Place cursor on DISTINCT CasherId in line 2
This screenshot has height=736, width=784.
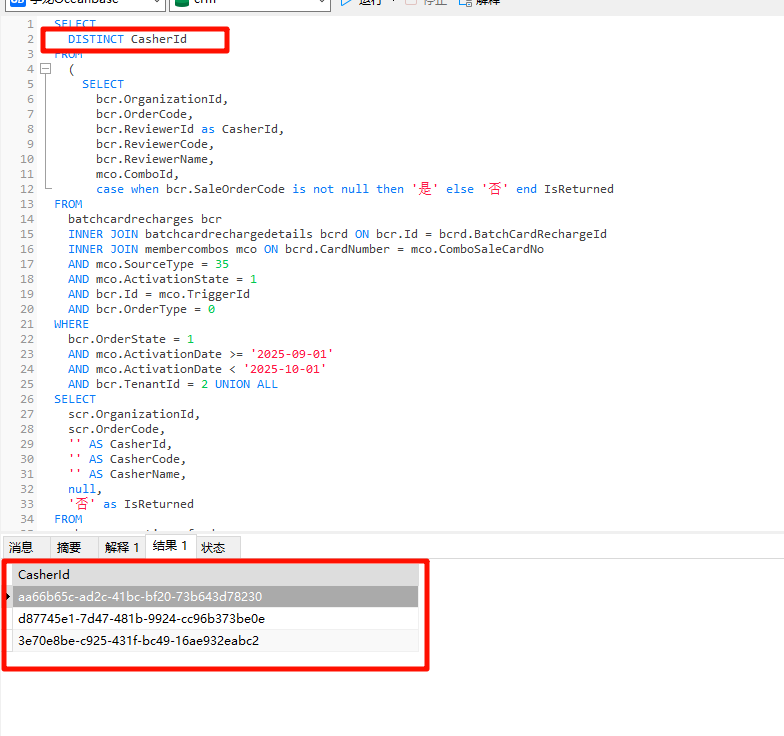[128, 39]
